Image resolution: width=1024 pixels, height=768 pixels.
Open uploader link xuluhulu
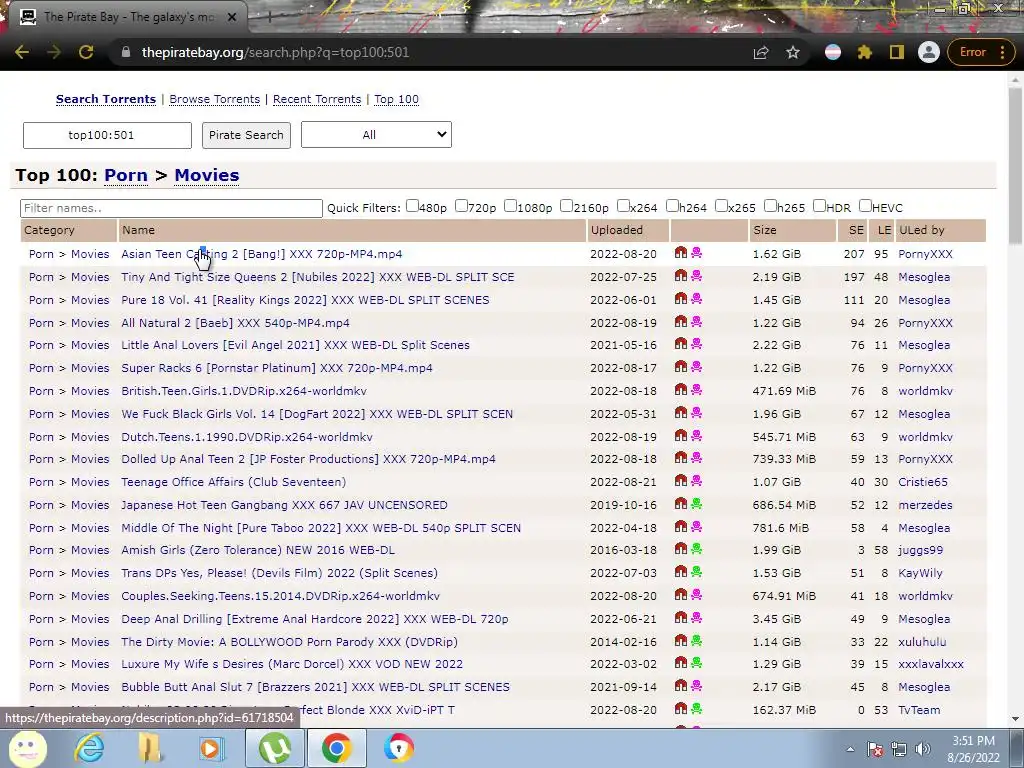point(921,642)
